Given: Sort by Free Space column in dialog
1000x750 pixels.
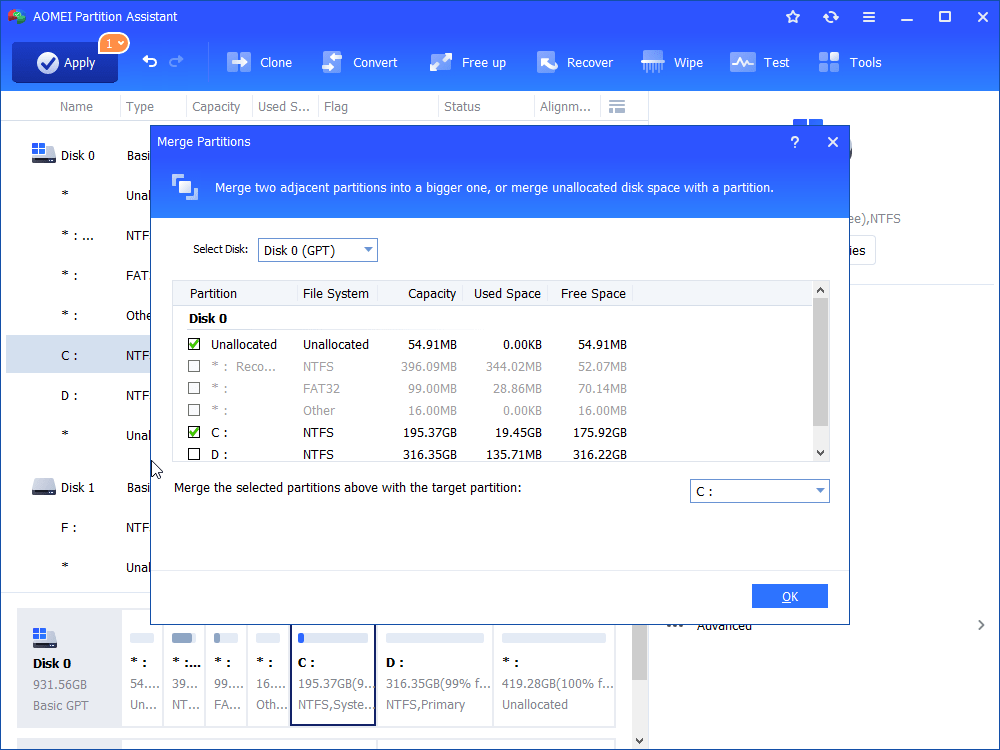Looking at the screenshot, I should [x=593, y=293].
